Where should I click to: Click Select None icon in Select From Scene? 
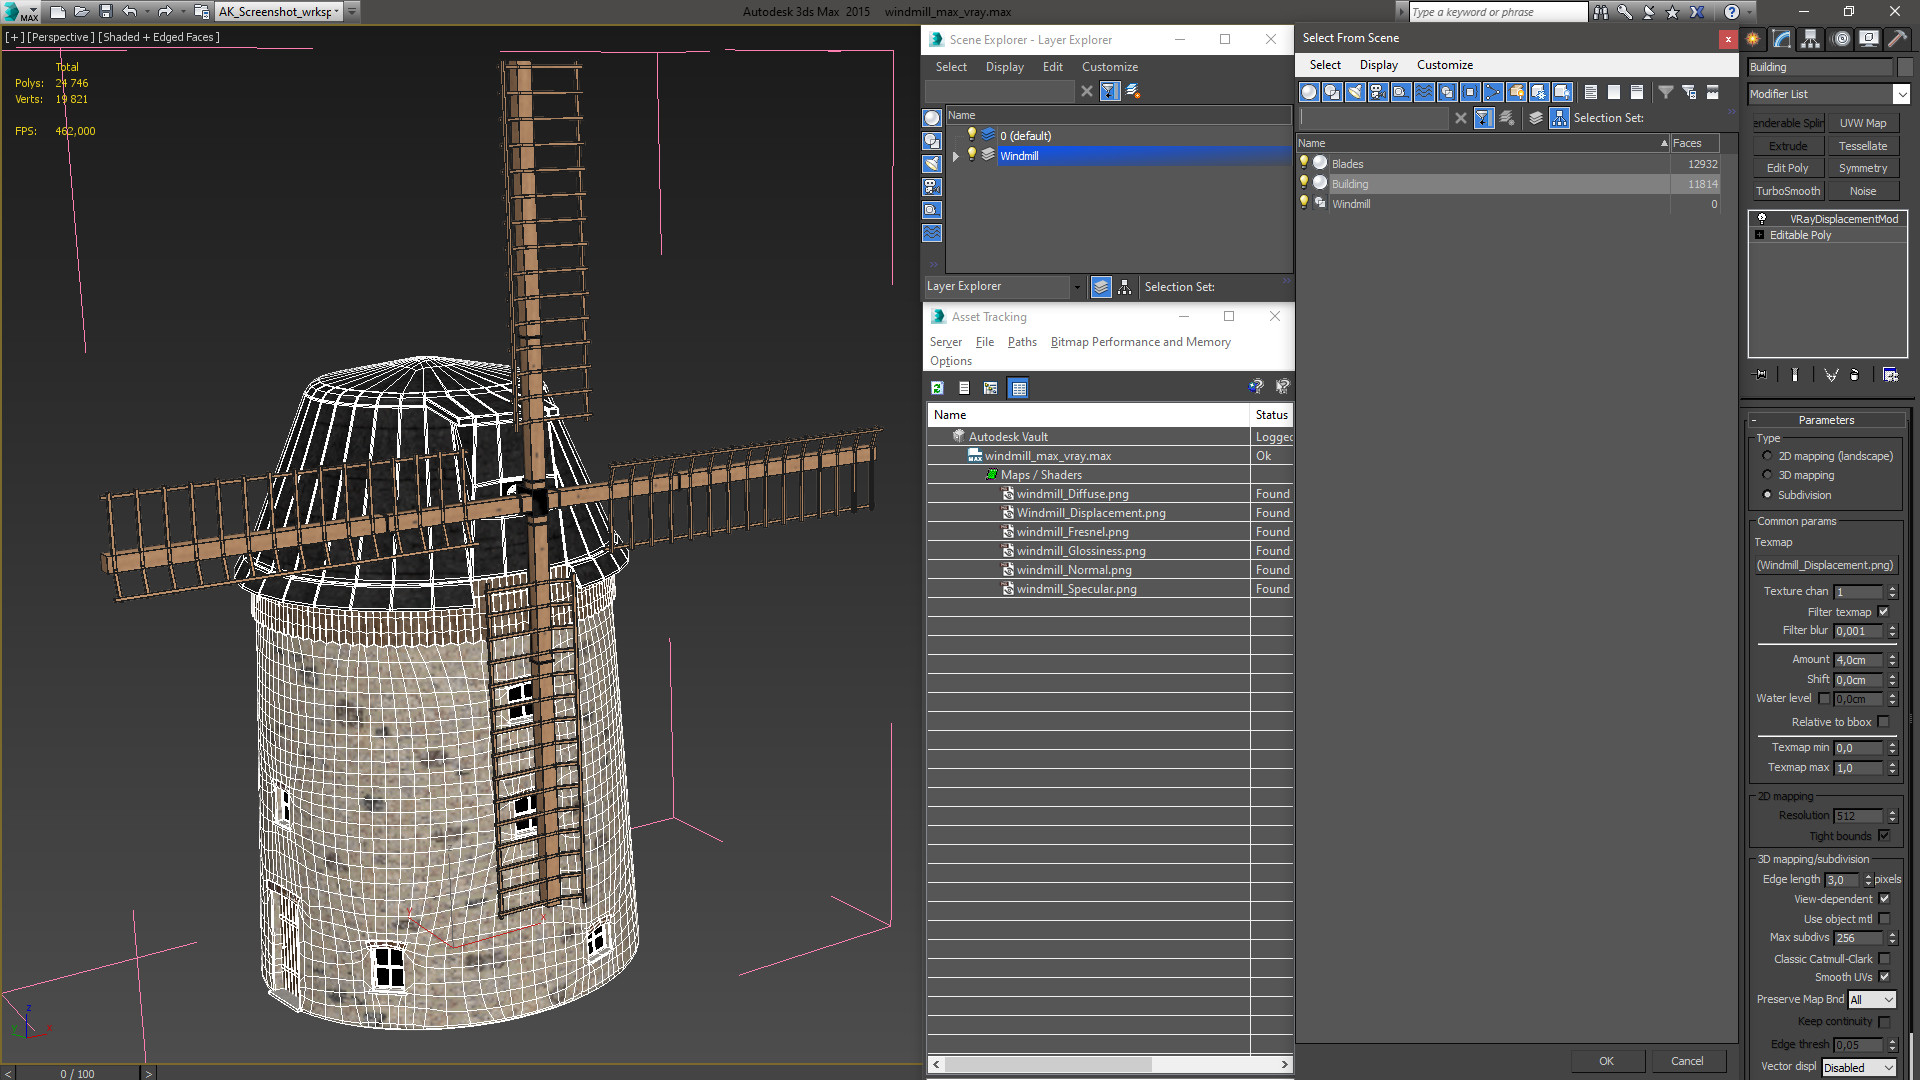click(1614, 92)
